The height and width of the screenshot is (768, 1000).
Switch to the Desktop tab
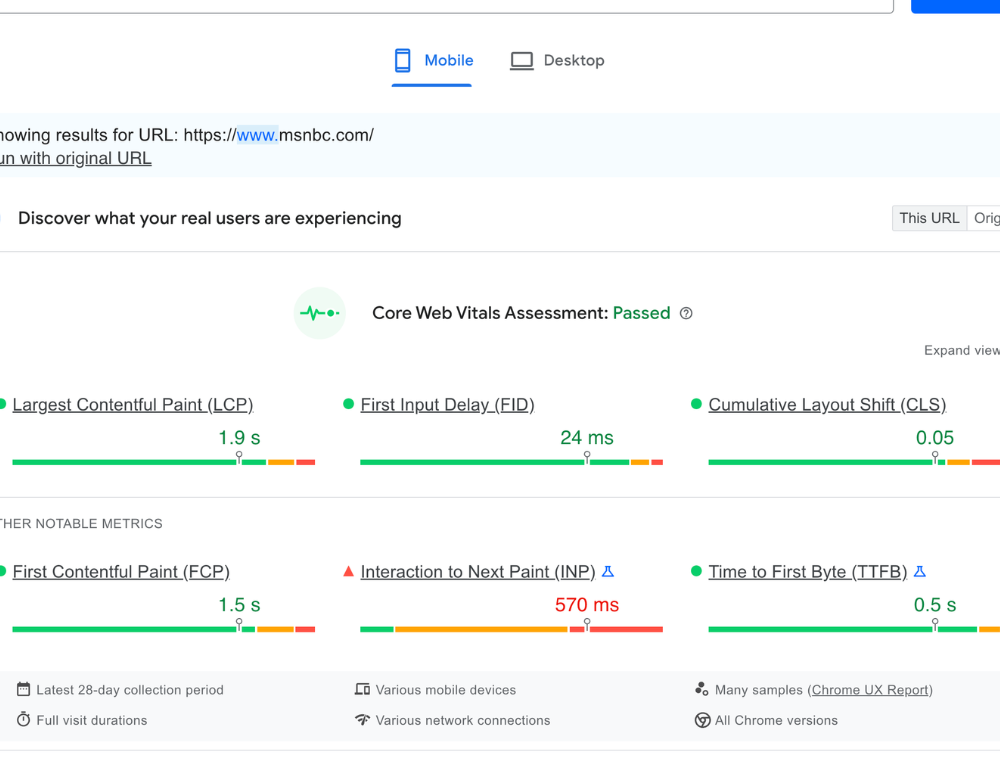tap(558, 61)
